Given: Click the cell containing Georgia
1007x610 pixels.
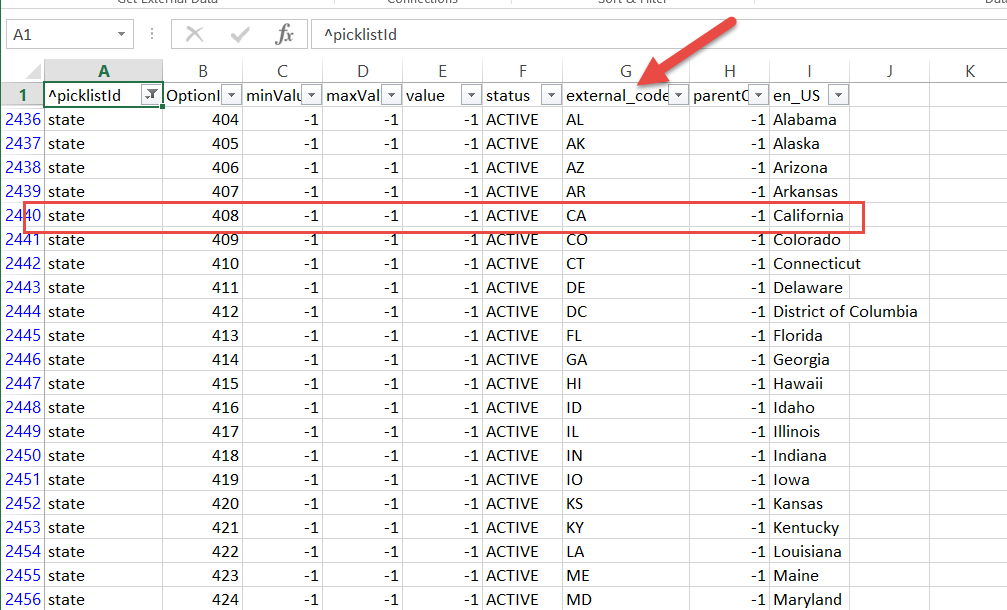Looking at the screenshot, I should pyautogui.click(x=809, y=360).
